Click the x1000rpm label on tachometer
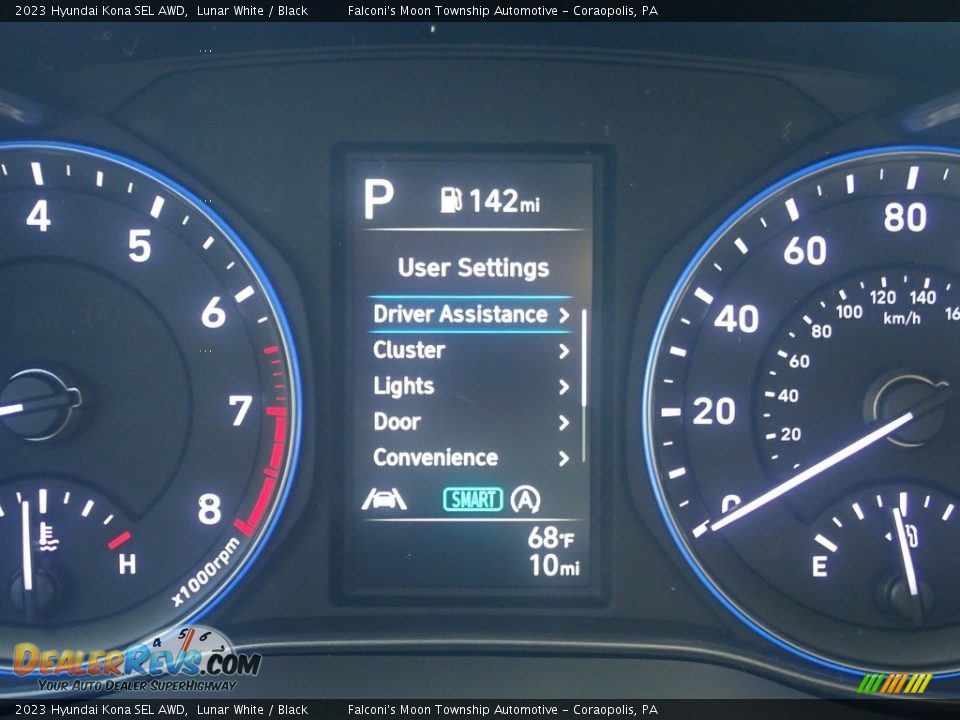The height and width of the screenshot is (720, 960). [206, 572]
